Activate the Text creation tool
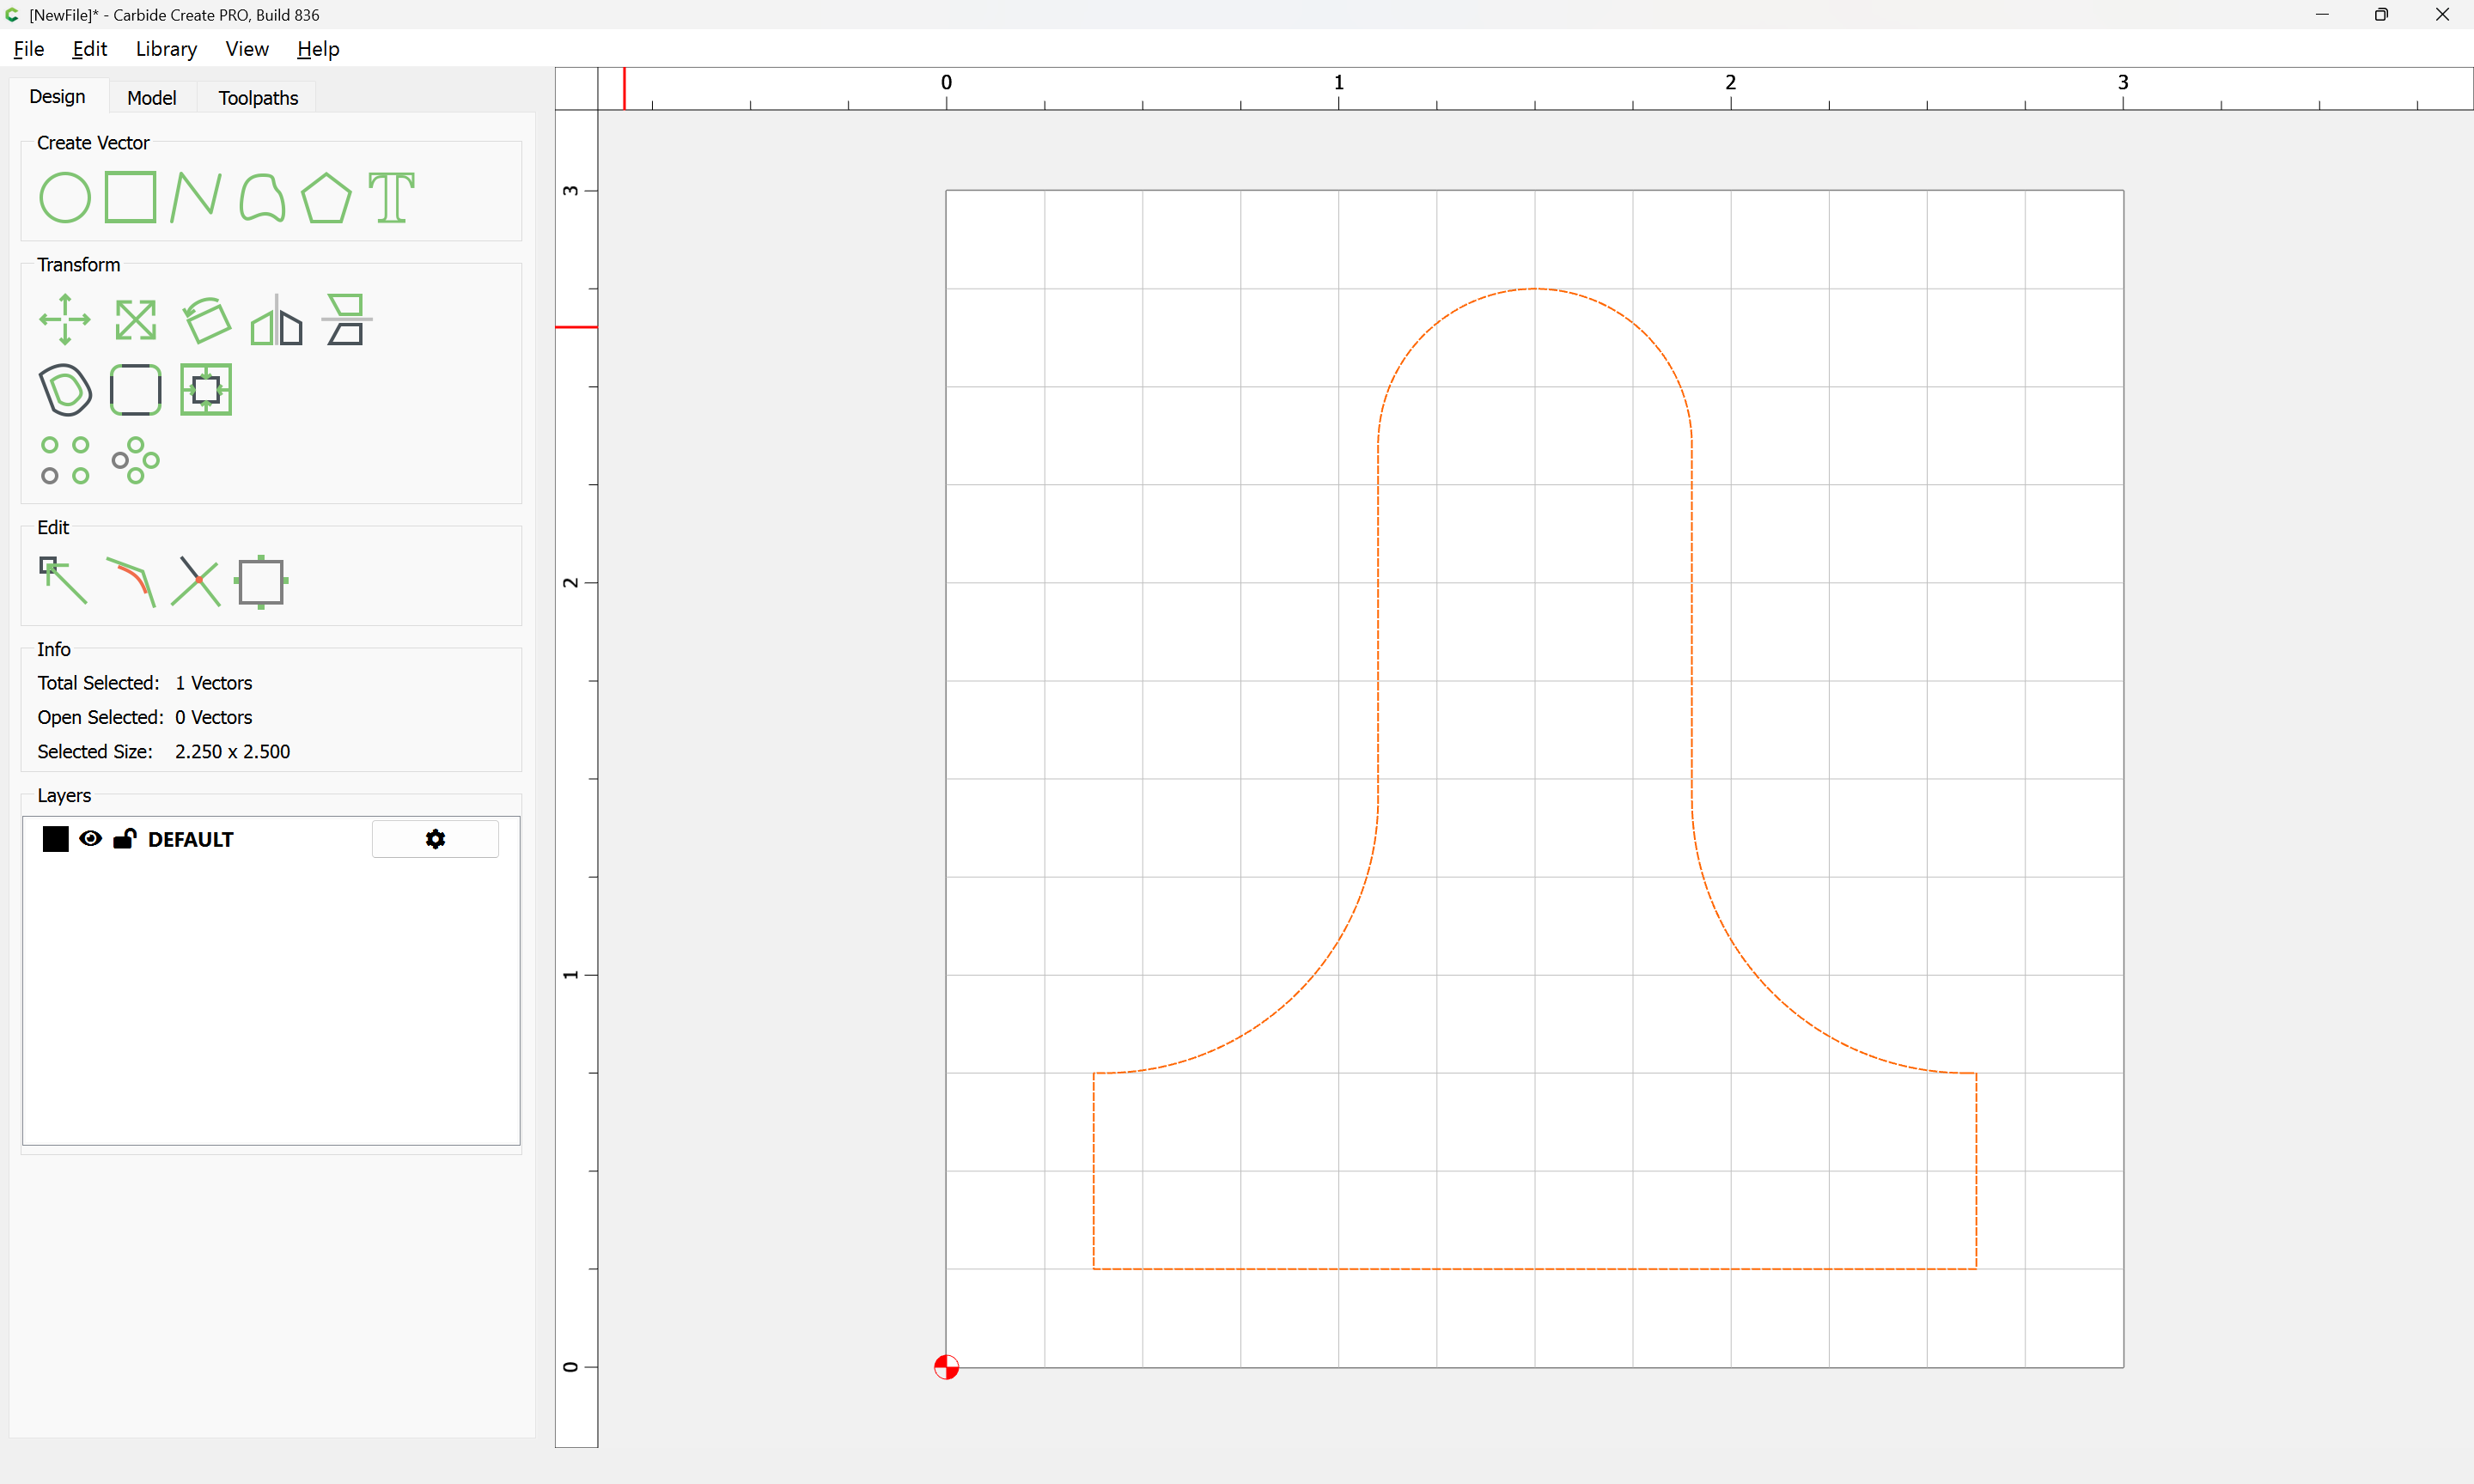This screenshot has height=1484, width=2474. [391, 197]
